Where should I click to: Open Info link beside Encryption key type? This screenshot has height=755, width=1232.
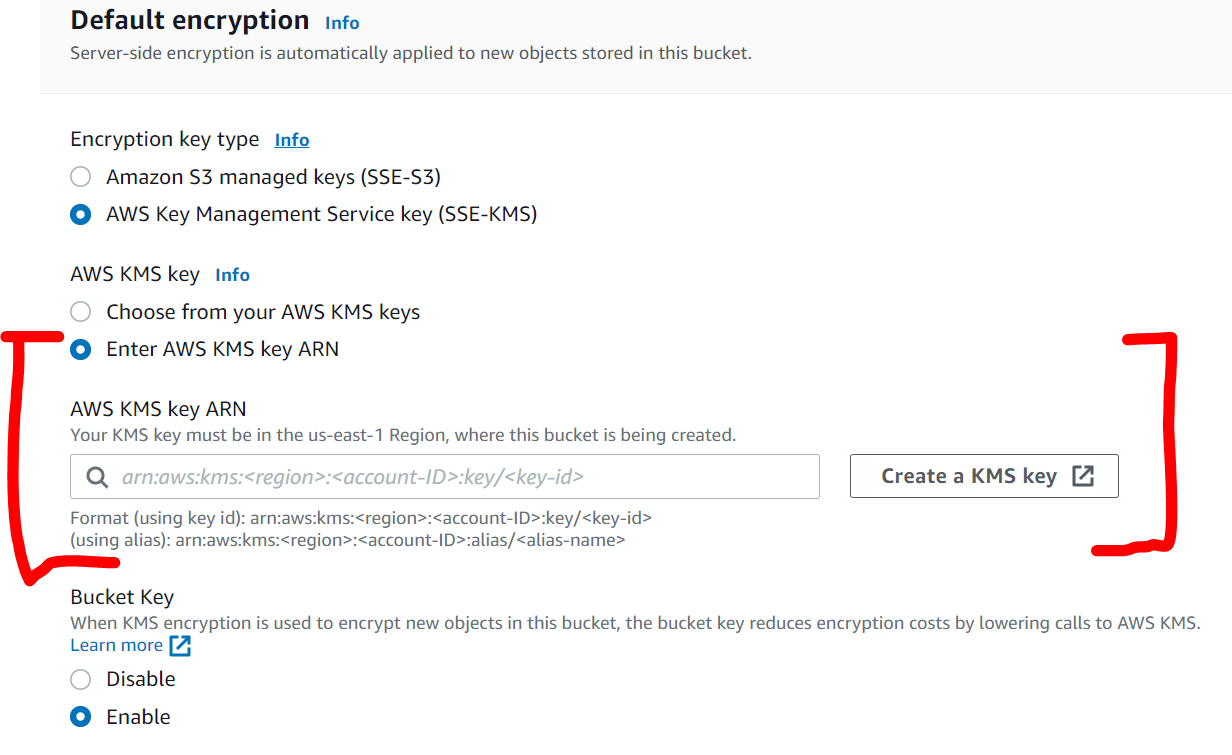(x=292, y=140)
